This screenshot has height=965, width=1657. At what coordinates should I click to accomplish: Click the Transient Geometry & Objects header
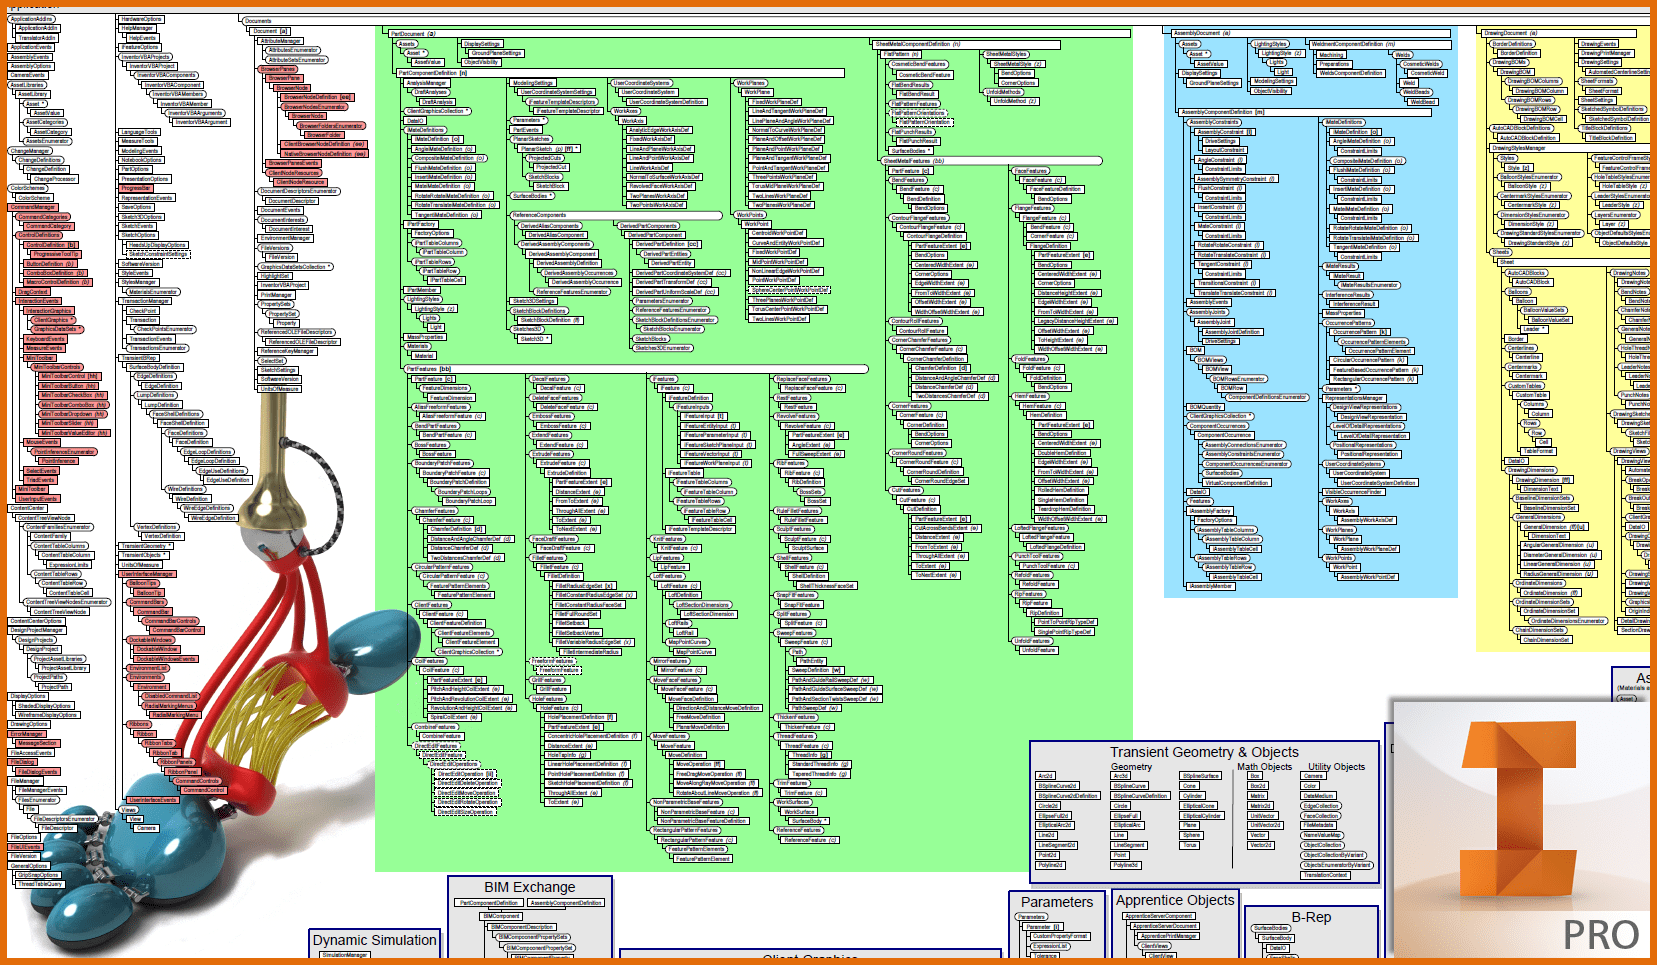(1203, 752)
